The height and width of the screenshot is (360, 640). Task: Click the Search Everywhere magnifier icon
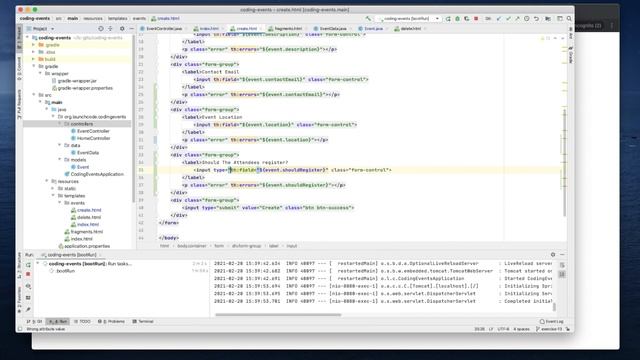pos(569,19)
